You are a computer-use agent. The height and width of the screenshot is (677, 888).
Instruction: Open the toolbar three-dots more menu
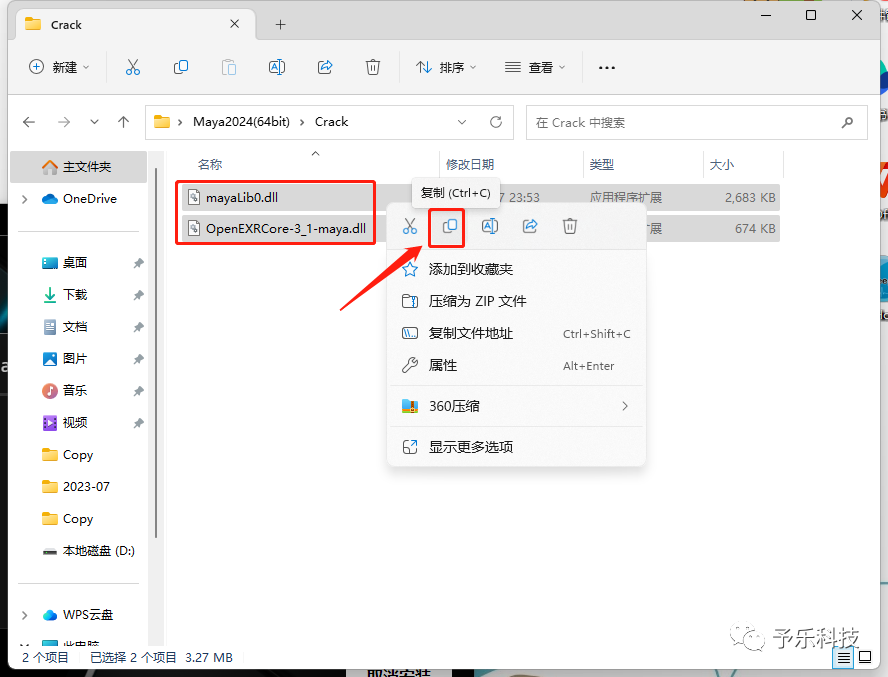coord(607,67)
